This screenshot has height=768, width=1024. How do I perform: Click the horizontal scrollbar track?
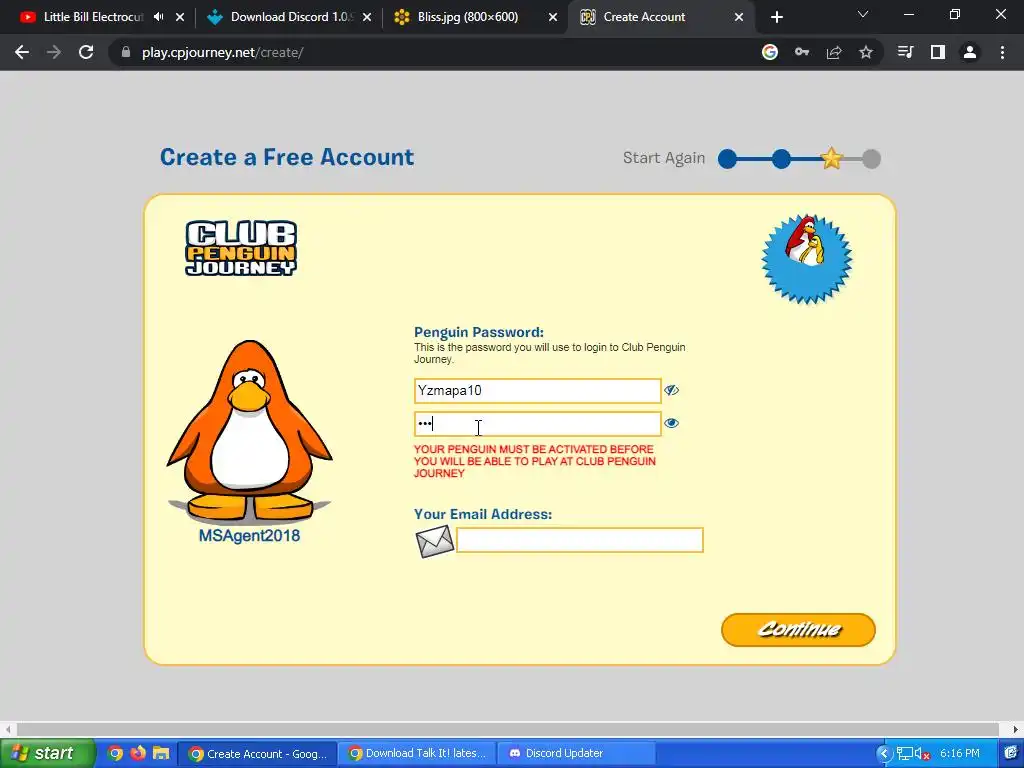pos(508,729)
